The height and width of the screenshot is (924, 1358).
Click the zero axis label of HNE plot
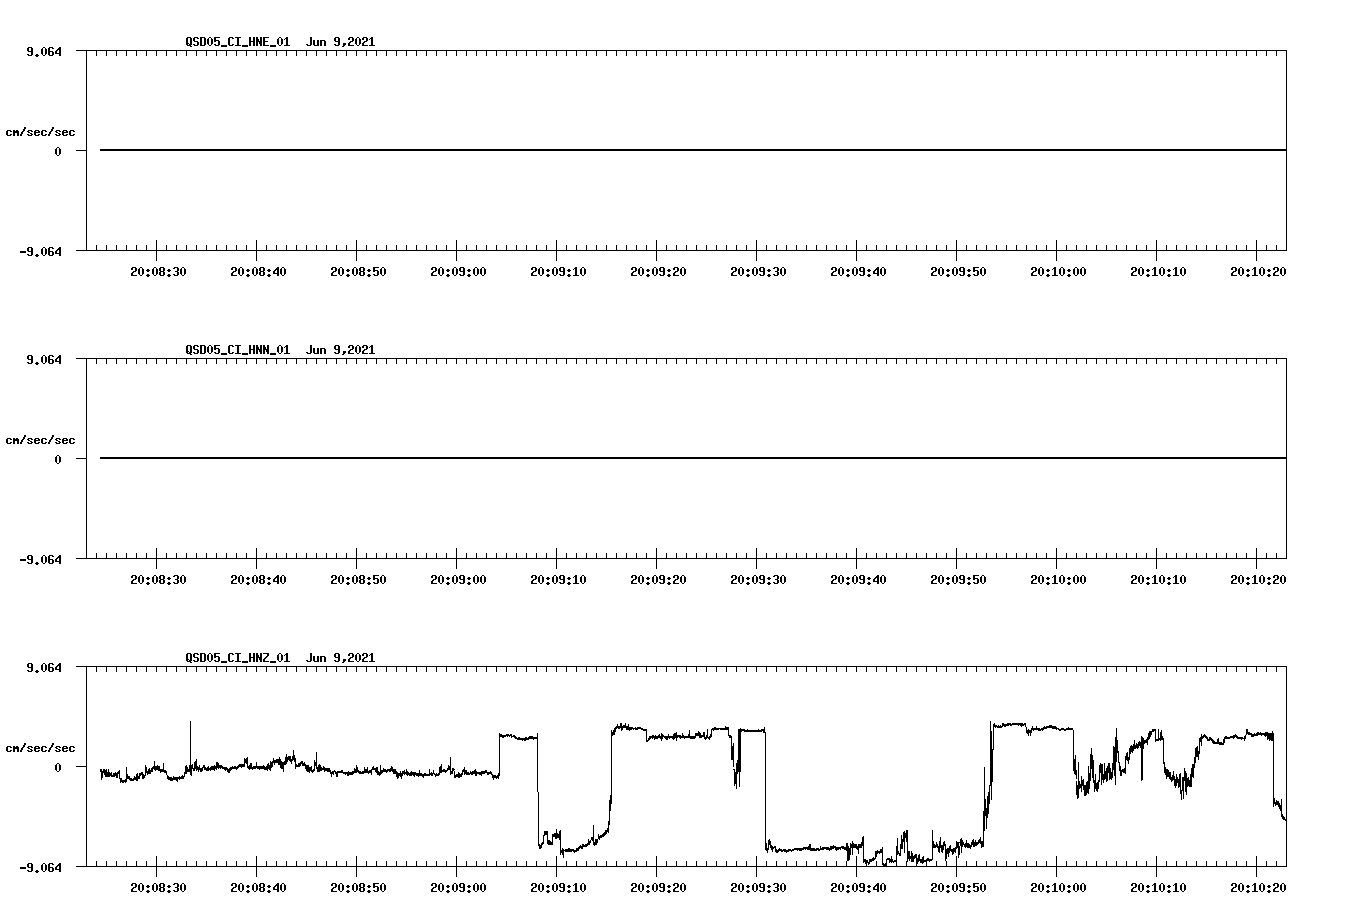click(x=58, y=151)
